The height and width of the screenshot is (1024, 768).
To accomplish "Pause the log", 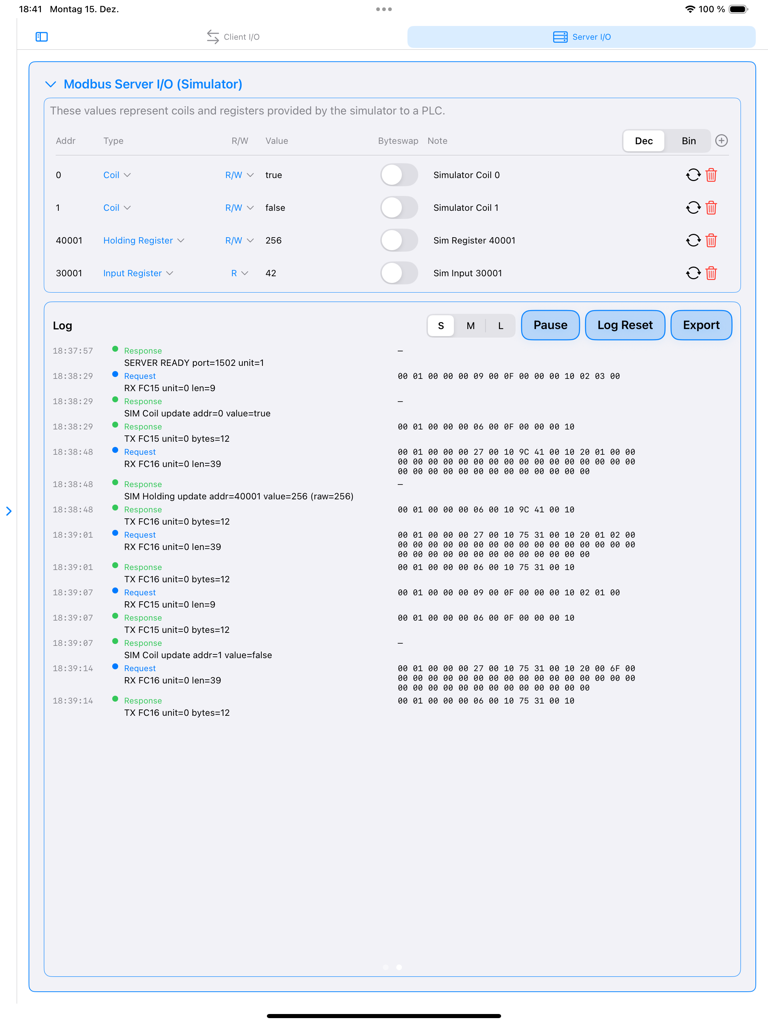I will [x=551, y=325].
